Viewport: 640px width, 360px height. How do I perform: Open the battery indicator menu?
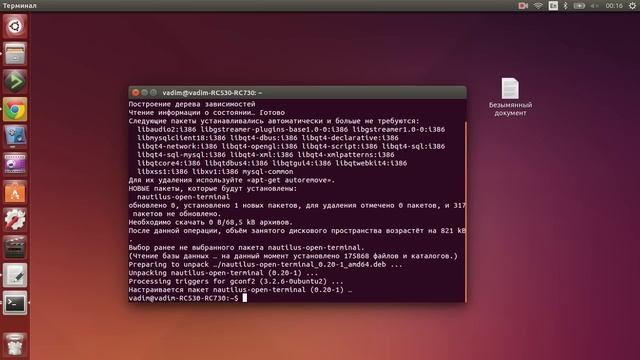coord(579,6)
